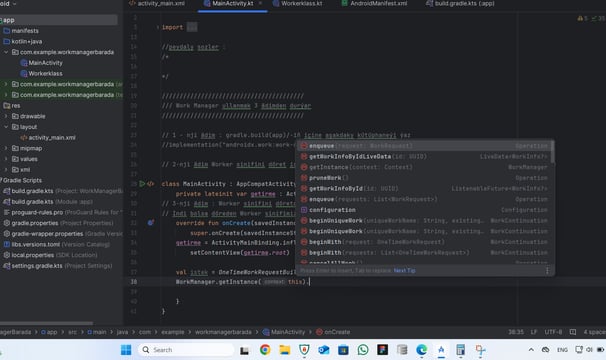Click the cloud sync tray icon

click(x=545, y=350)
